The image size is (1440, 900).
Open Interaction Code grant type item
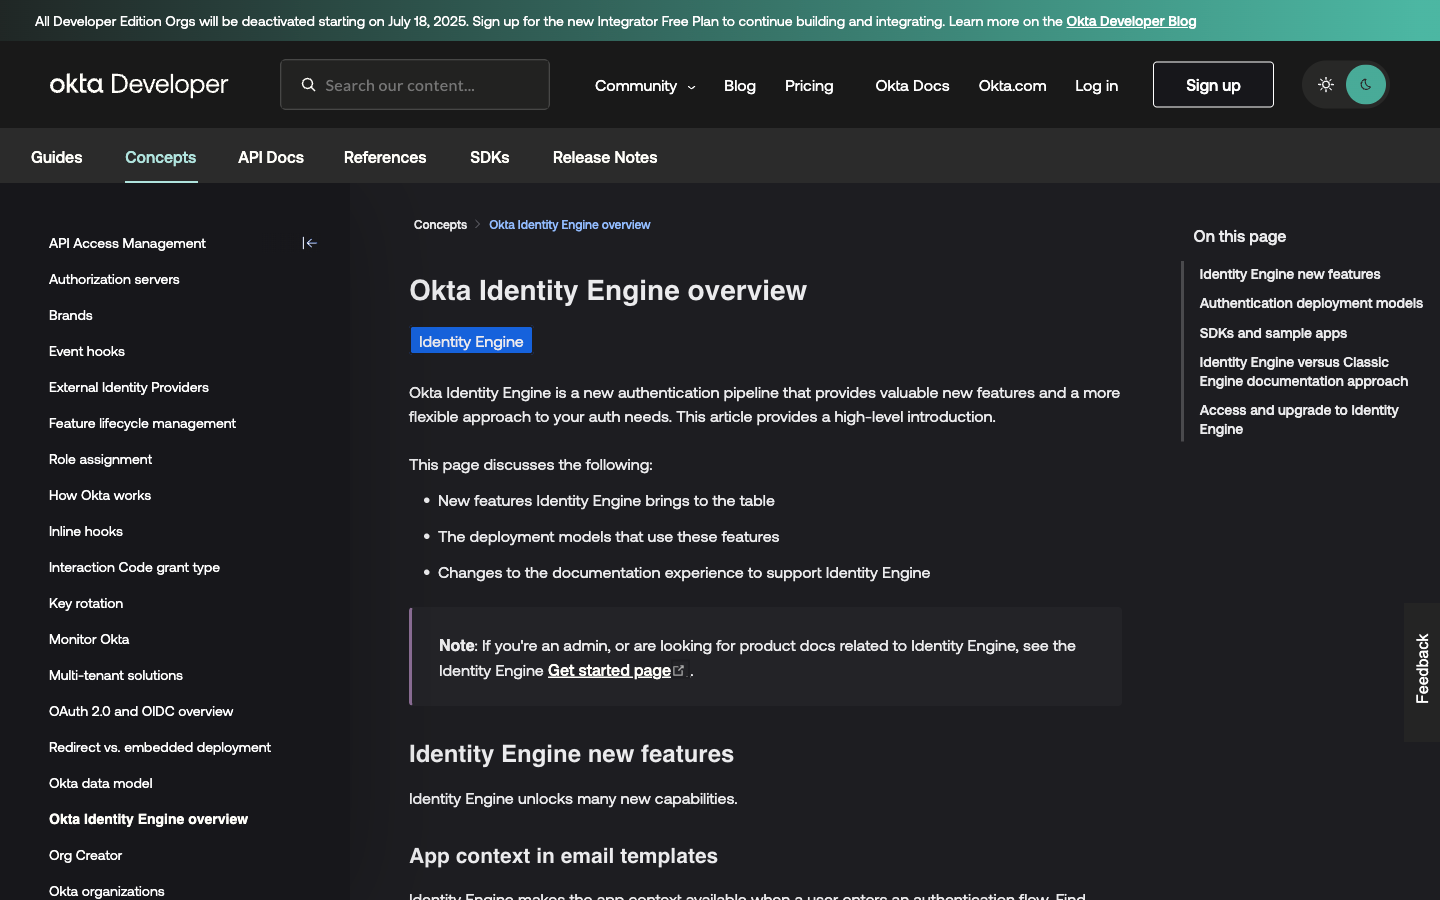134,567
